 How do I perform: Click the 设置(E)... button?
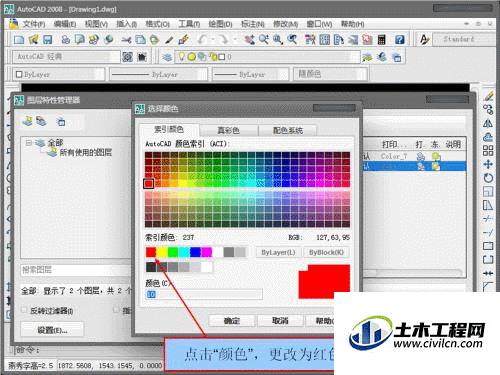(52, 330)
